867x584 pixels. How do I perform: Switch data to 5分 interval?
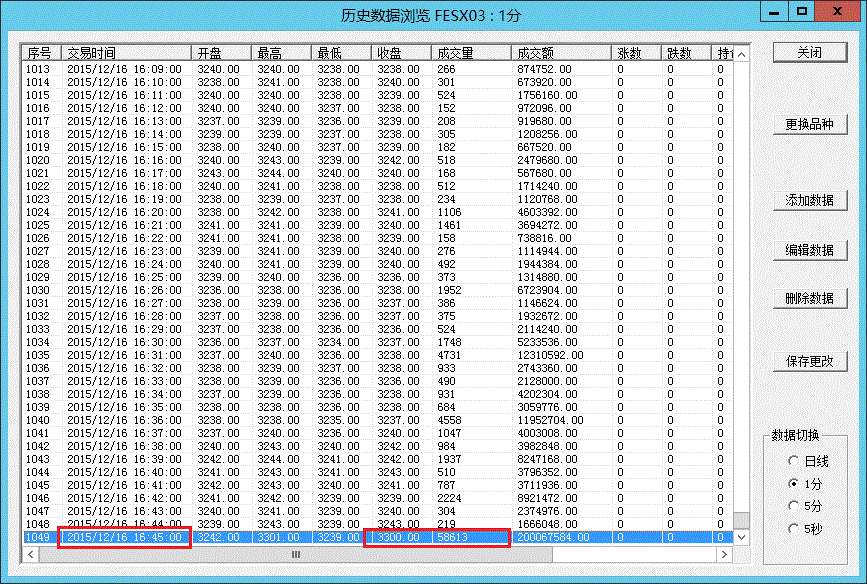(794, 505)
